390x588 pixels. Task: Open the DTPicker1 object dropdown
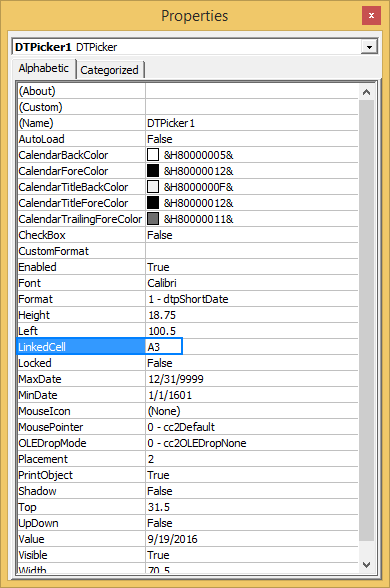tap(369, 47)
